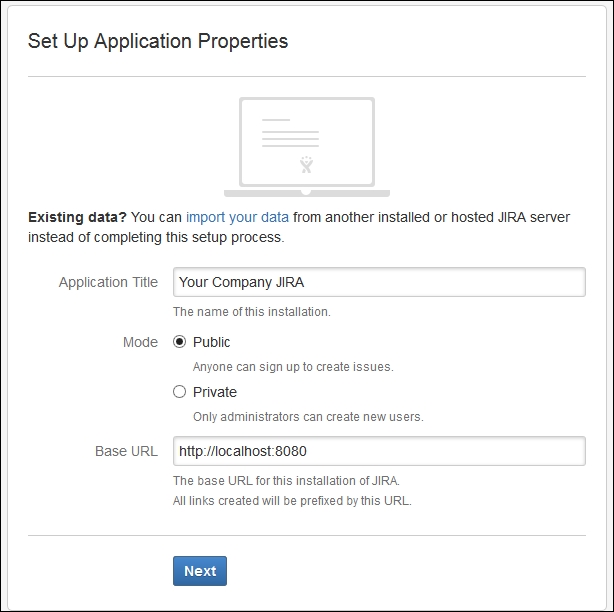
Task: Click the "Set Up Application Properties" heading
Action: pos(158,41)
